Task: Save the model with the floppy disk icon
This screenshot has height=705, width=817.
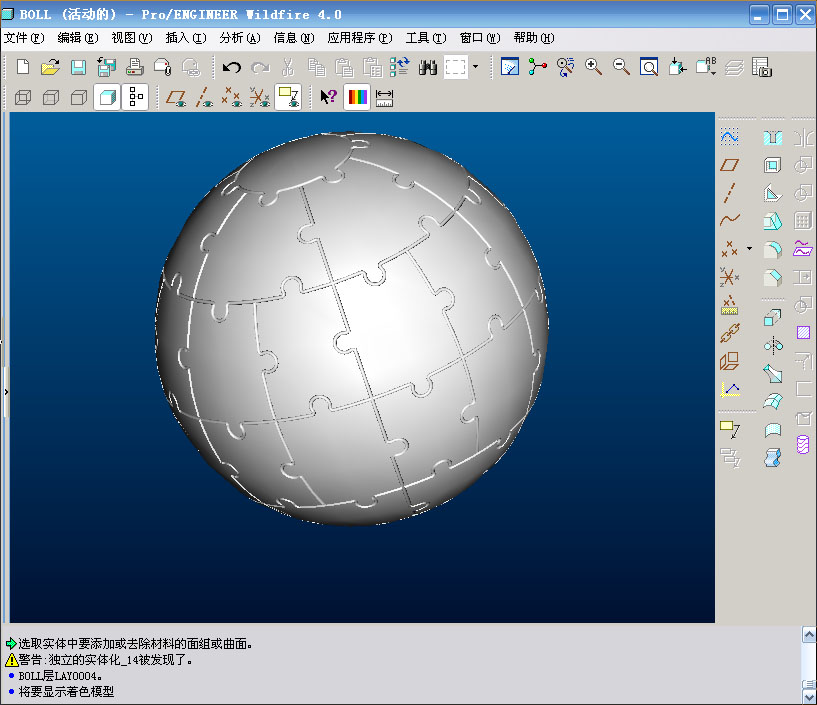Action: (x=79, y=67)
